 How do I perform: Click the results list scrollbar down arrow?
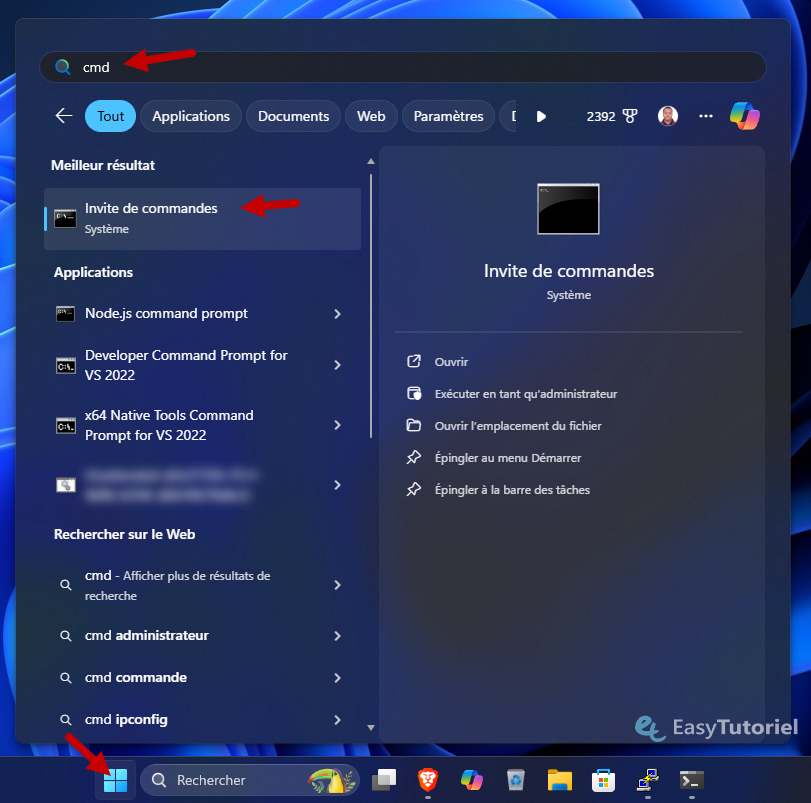371,728
